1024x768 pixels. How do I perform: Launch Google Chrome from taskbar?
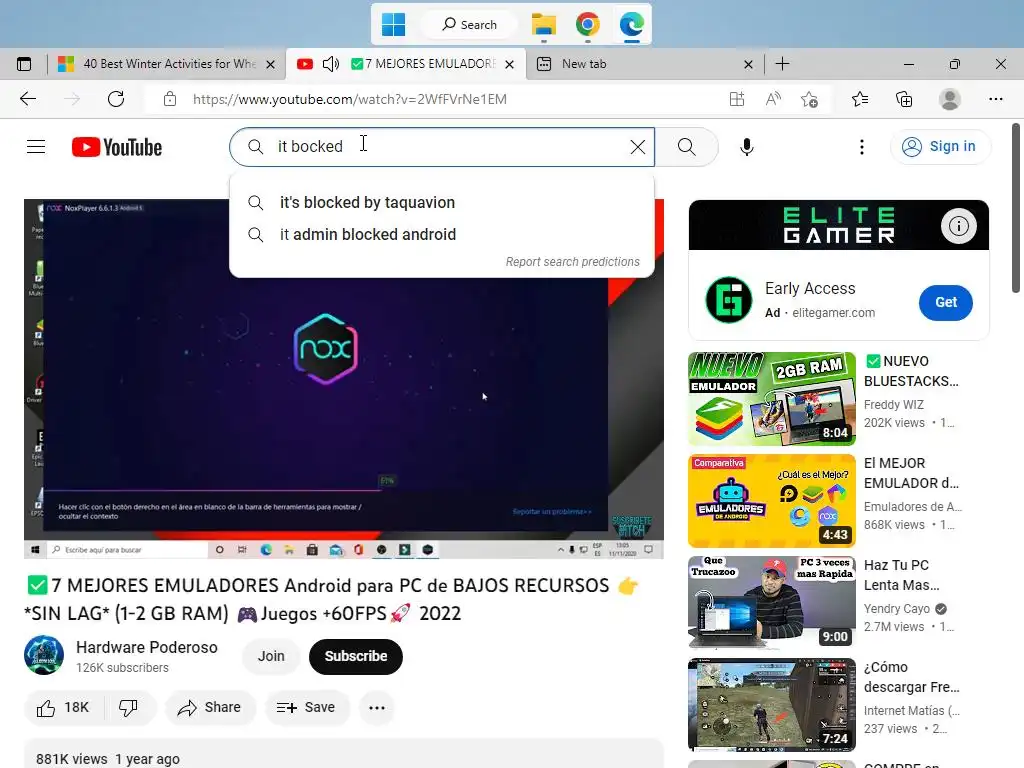(x=588, y=25)
